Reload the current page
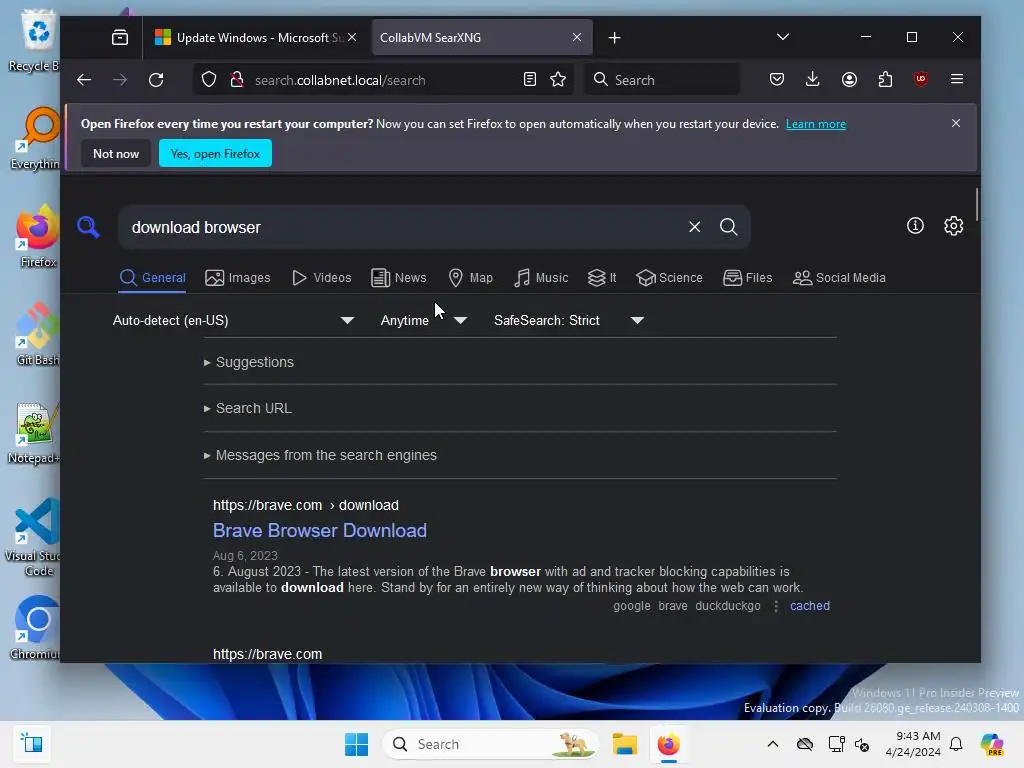Image resolution: width=1024 pixels, height=768 pixels. coord(156,80)
